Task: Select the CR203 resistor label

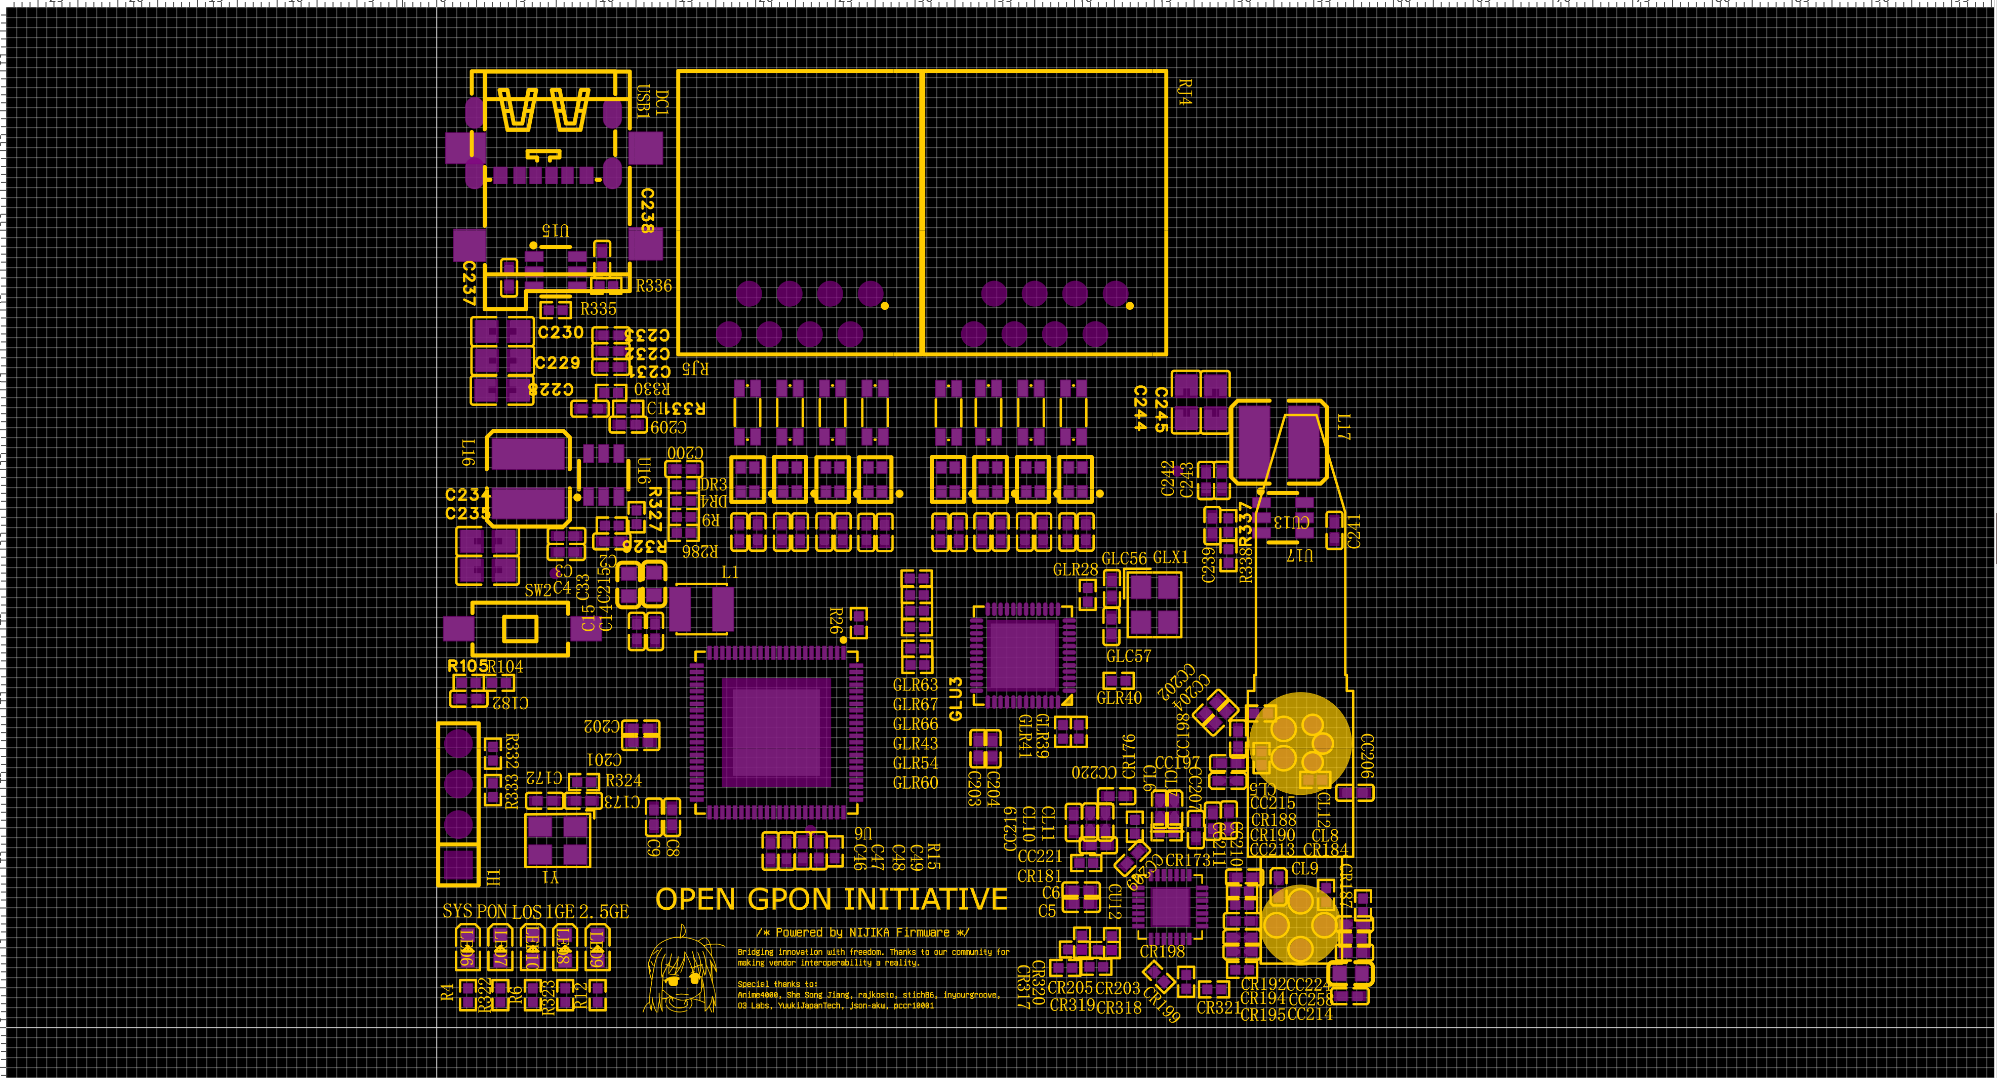Action: tap(1117, 988)
